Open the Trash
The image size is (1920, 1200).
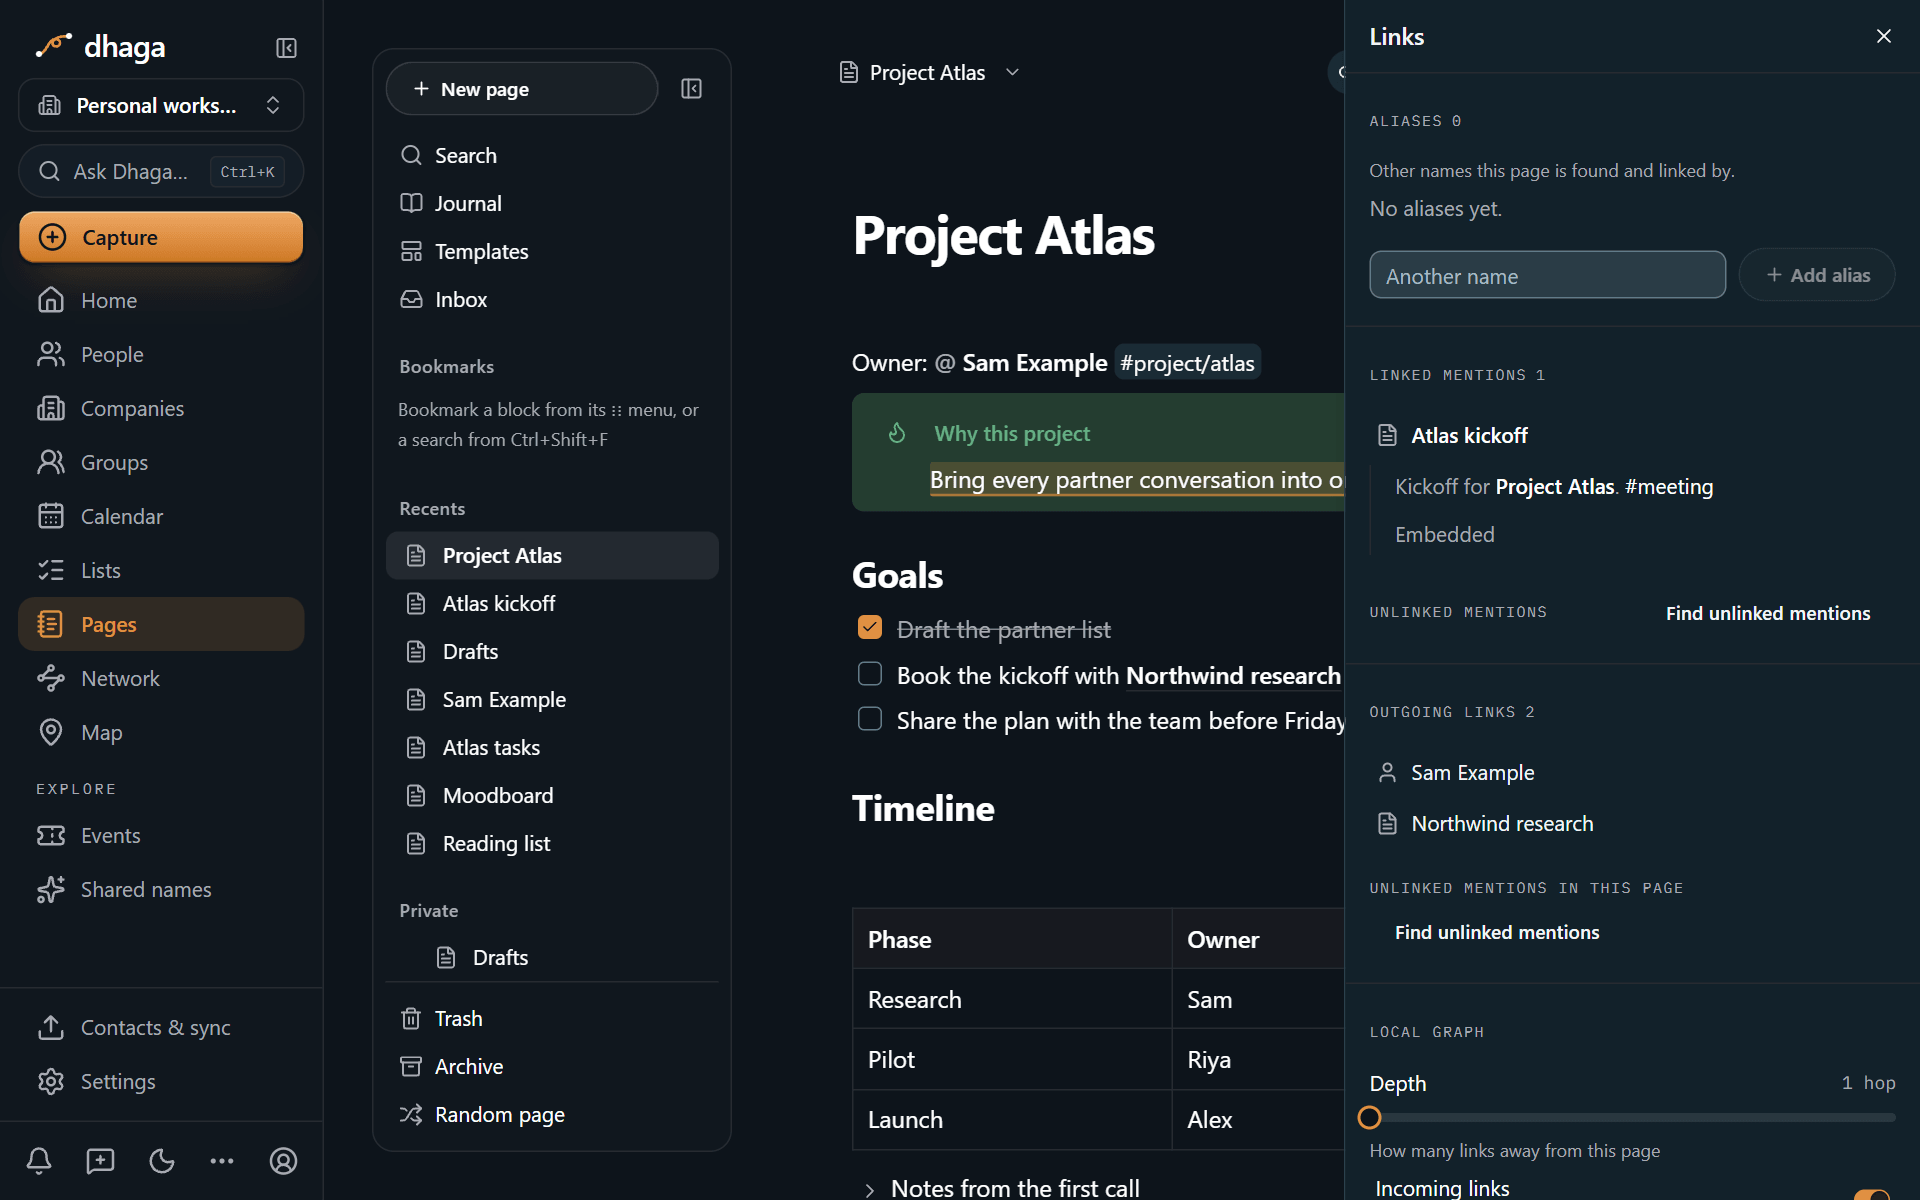pos(552,1018)
